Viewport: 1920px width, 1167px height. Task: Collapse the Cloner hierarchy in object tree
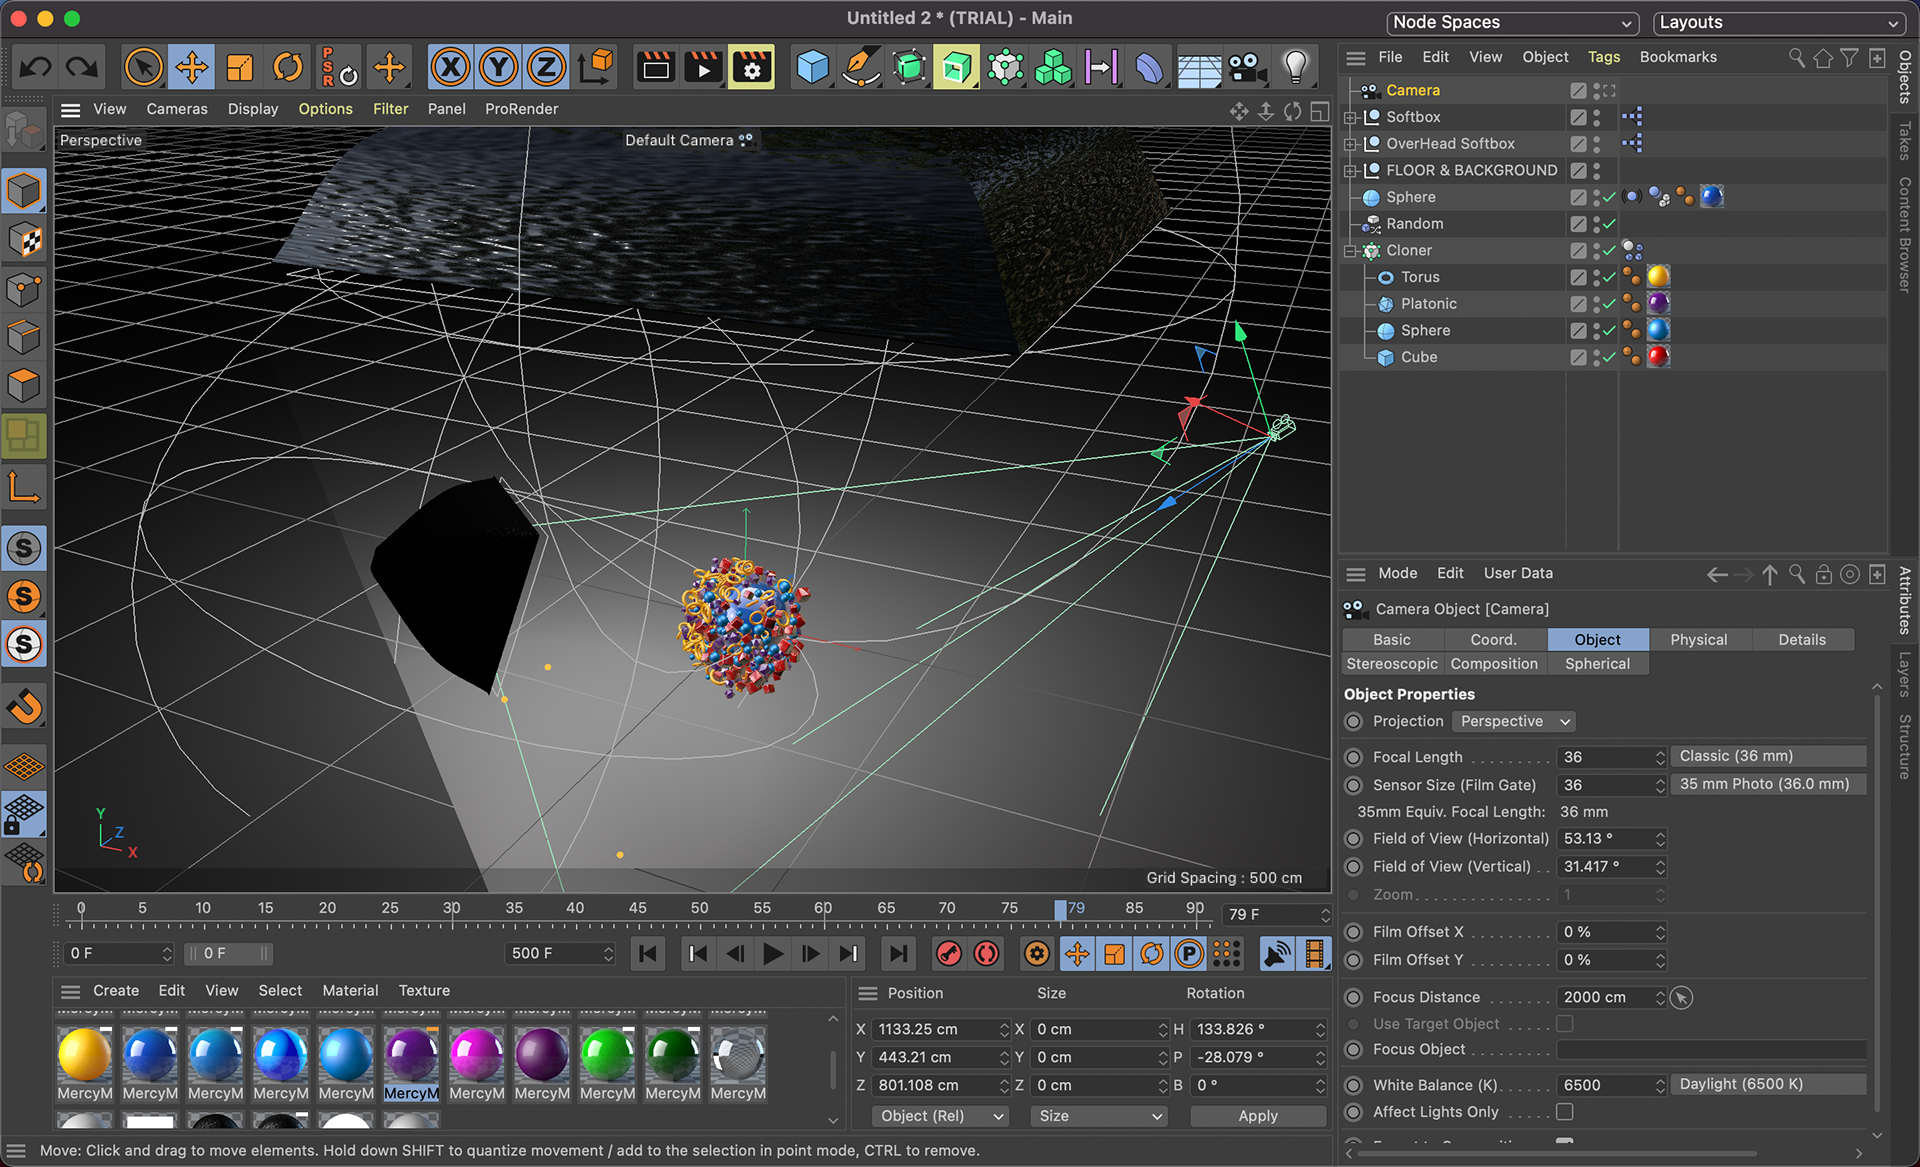tap(1351, 251)
